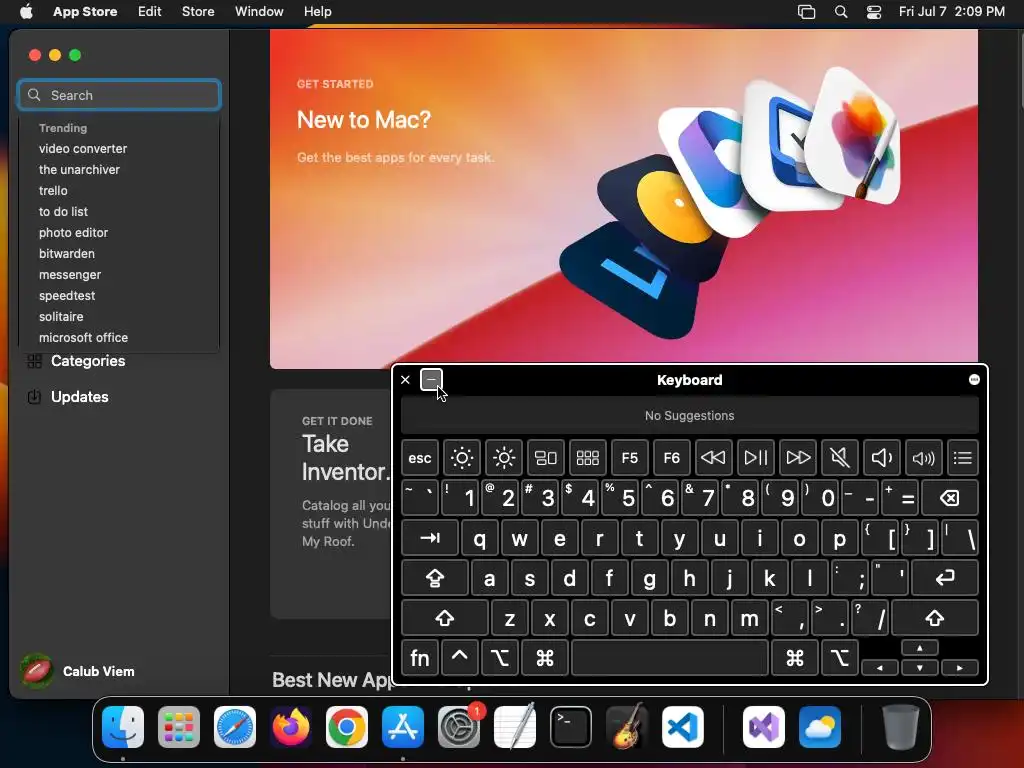This screenshot has height=768, width=1024.
Task: Tap the Launchpad grid key
Action: click(587, 458)
